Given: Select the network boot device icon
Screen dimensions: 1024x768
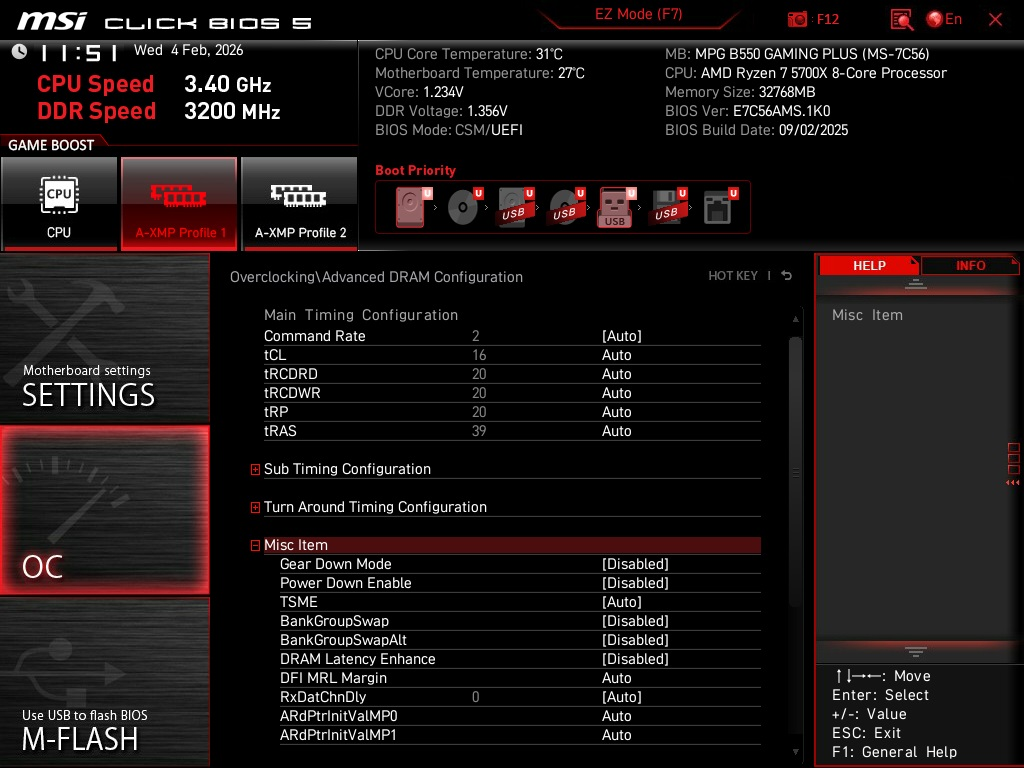Looking at the screenshot, I should pyautogui.click(x=720, y=206).
